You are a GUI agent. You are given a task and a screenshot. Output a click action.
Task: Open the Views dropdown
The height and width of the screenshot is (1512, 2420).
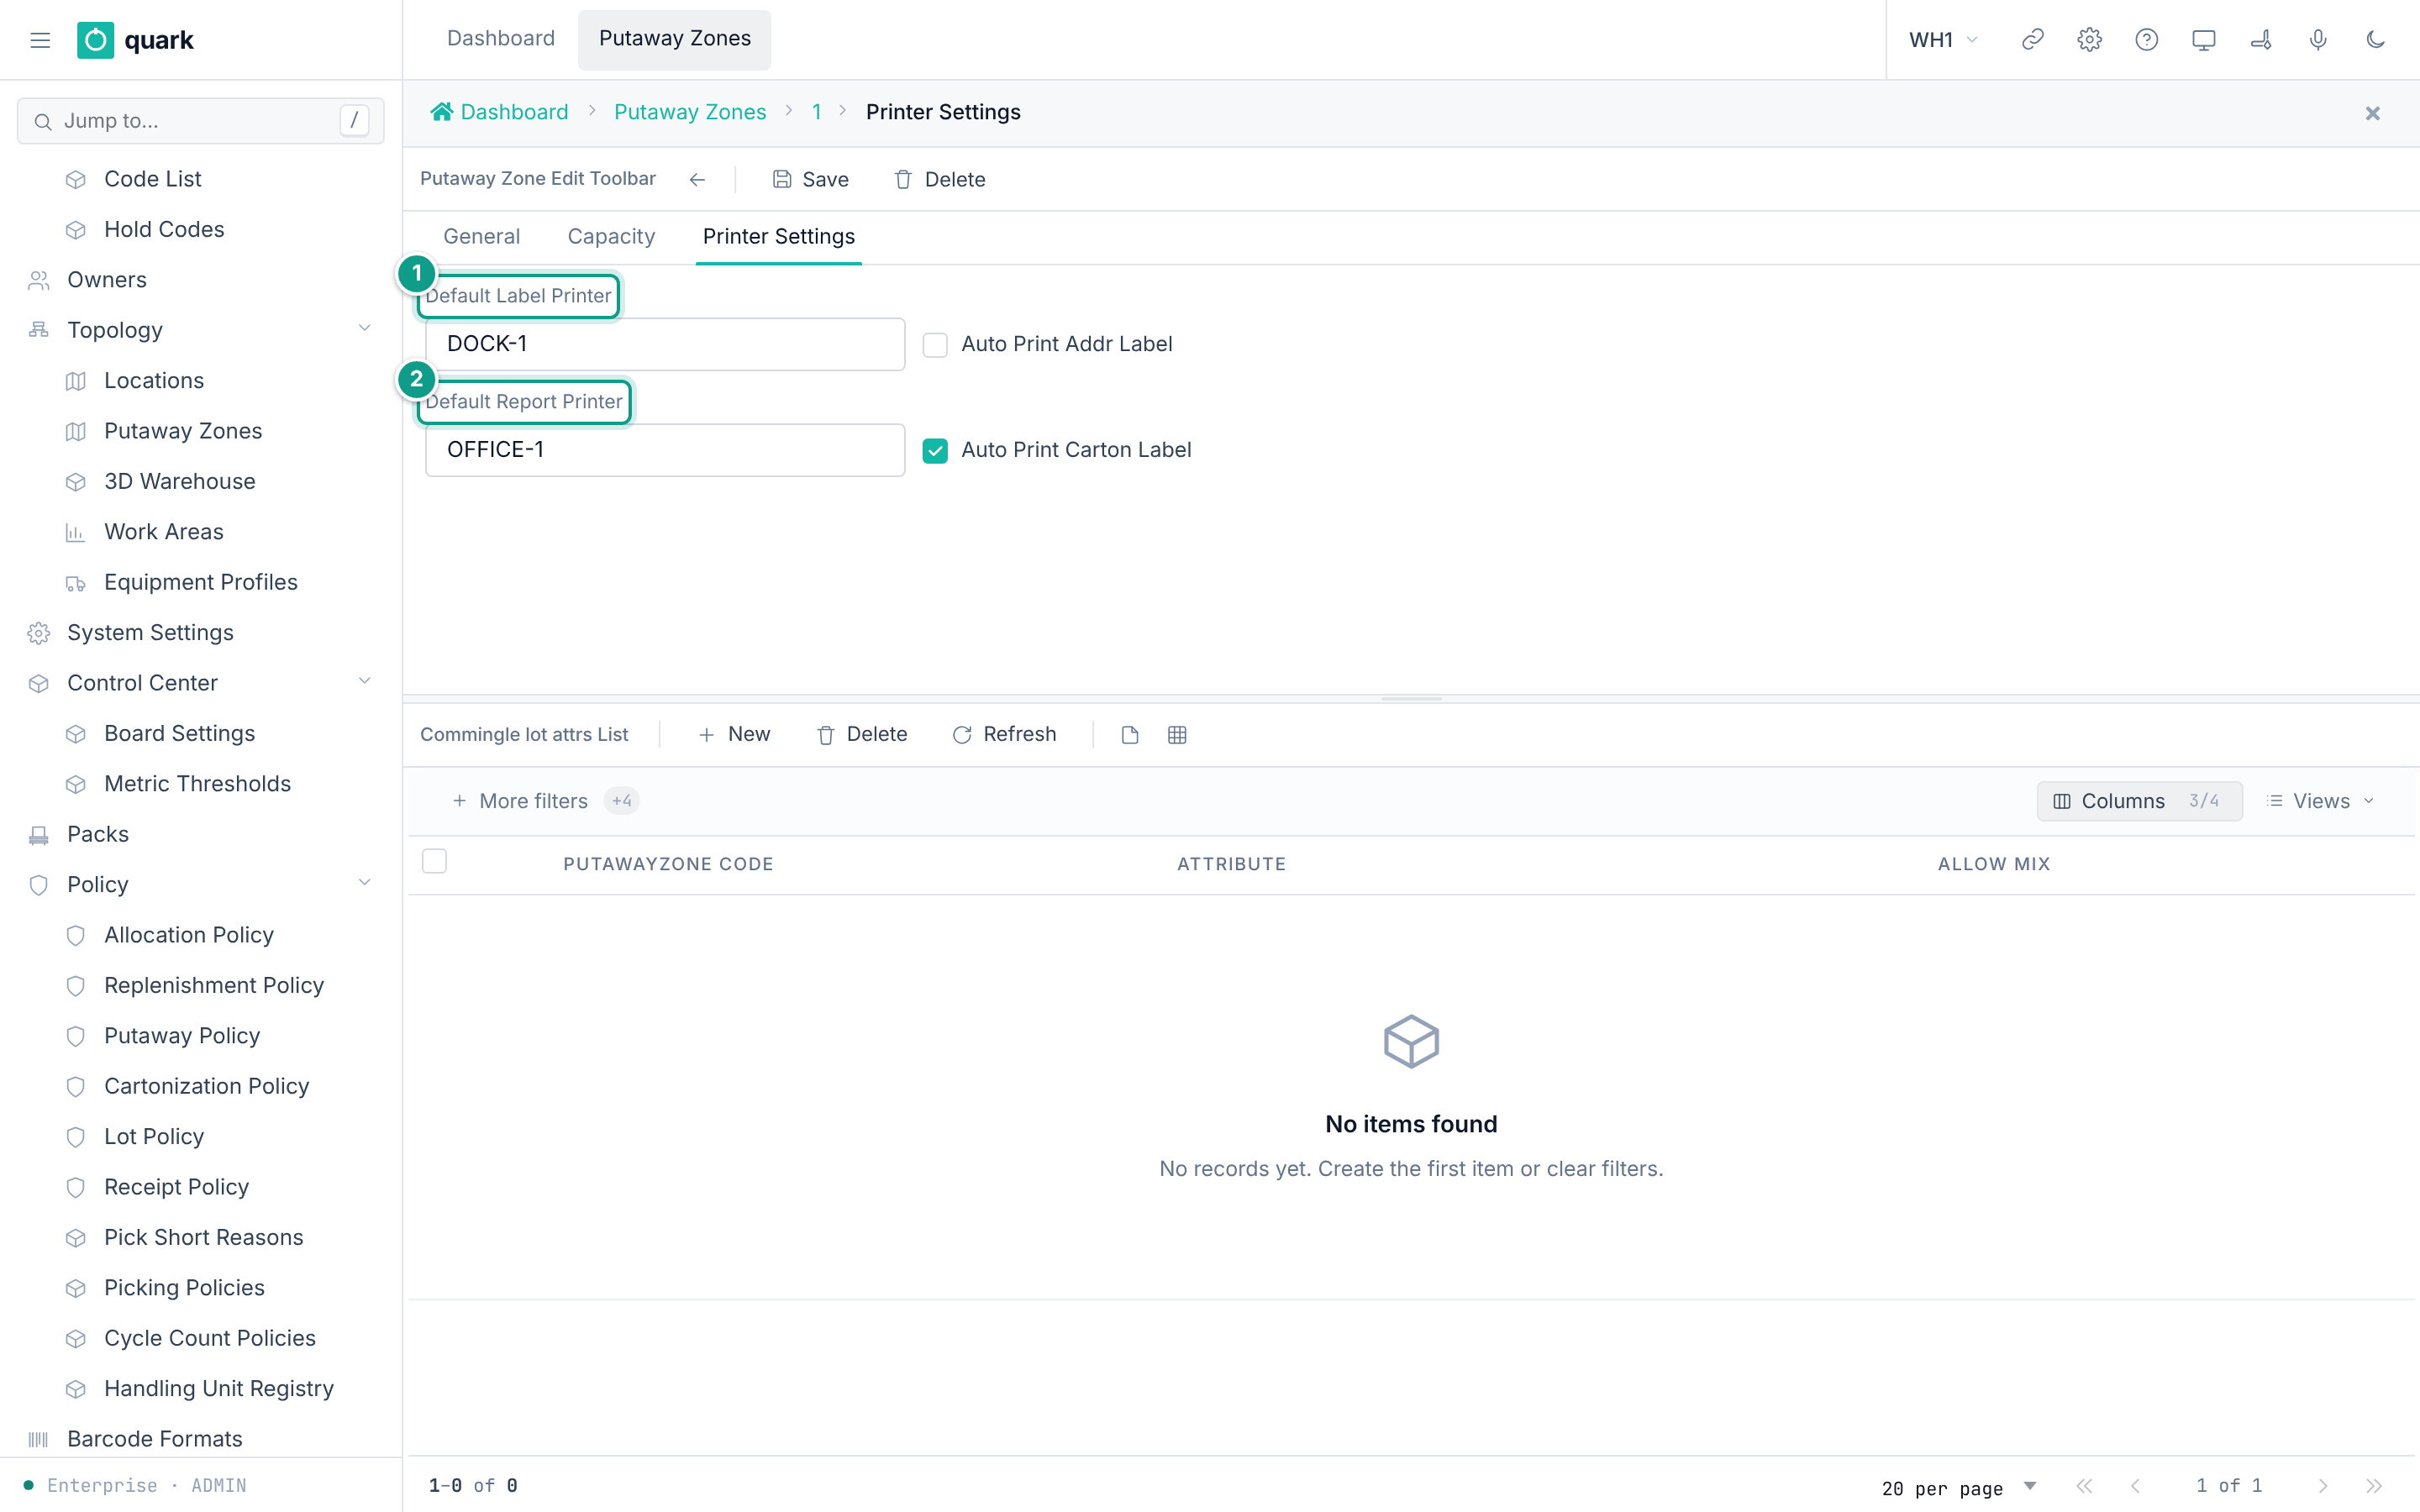[2321, 801]
